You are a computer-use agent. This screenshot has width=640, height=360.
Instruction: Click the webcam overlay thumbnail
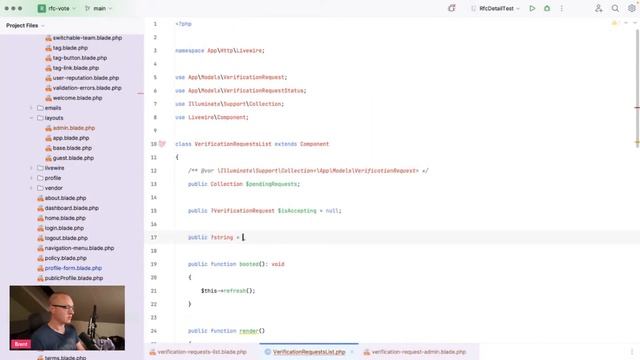[x=67, y=318]
